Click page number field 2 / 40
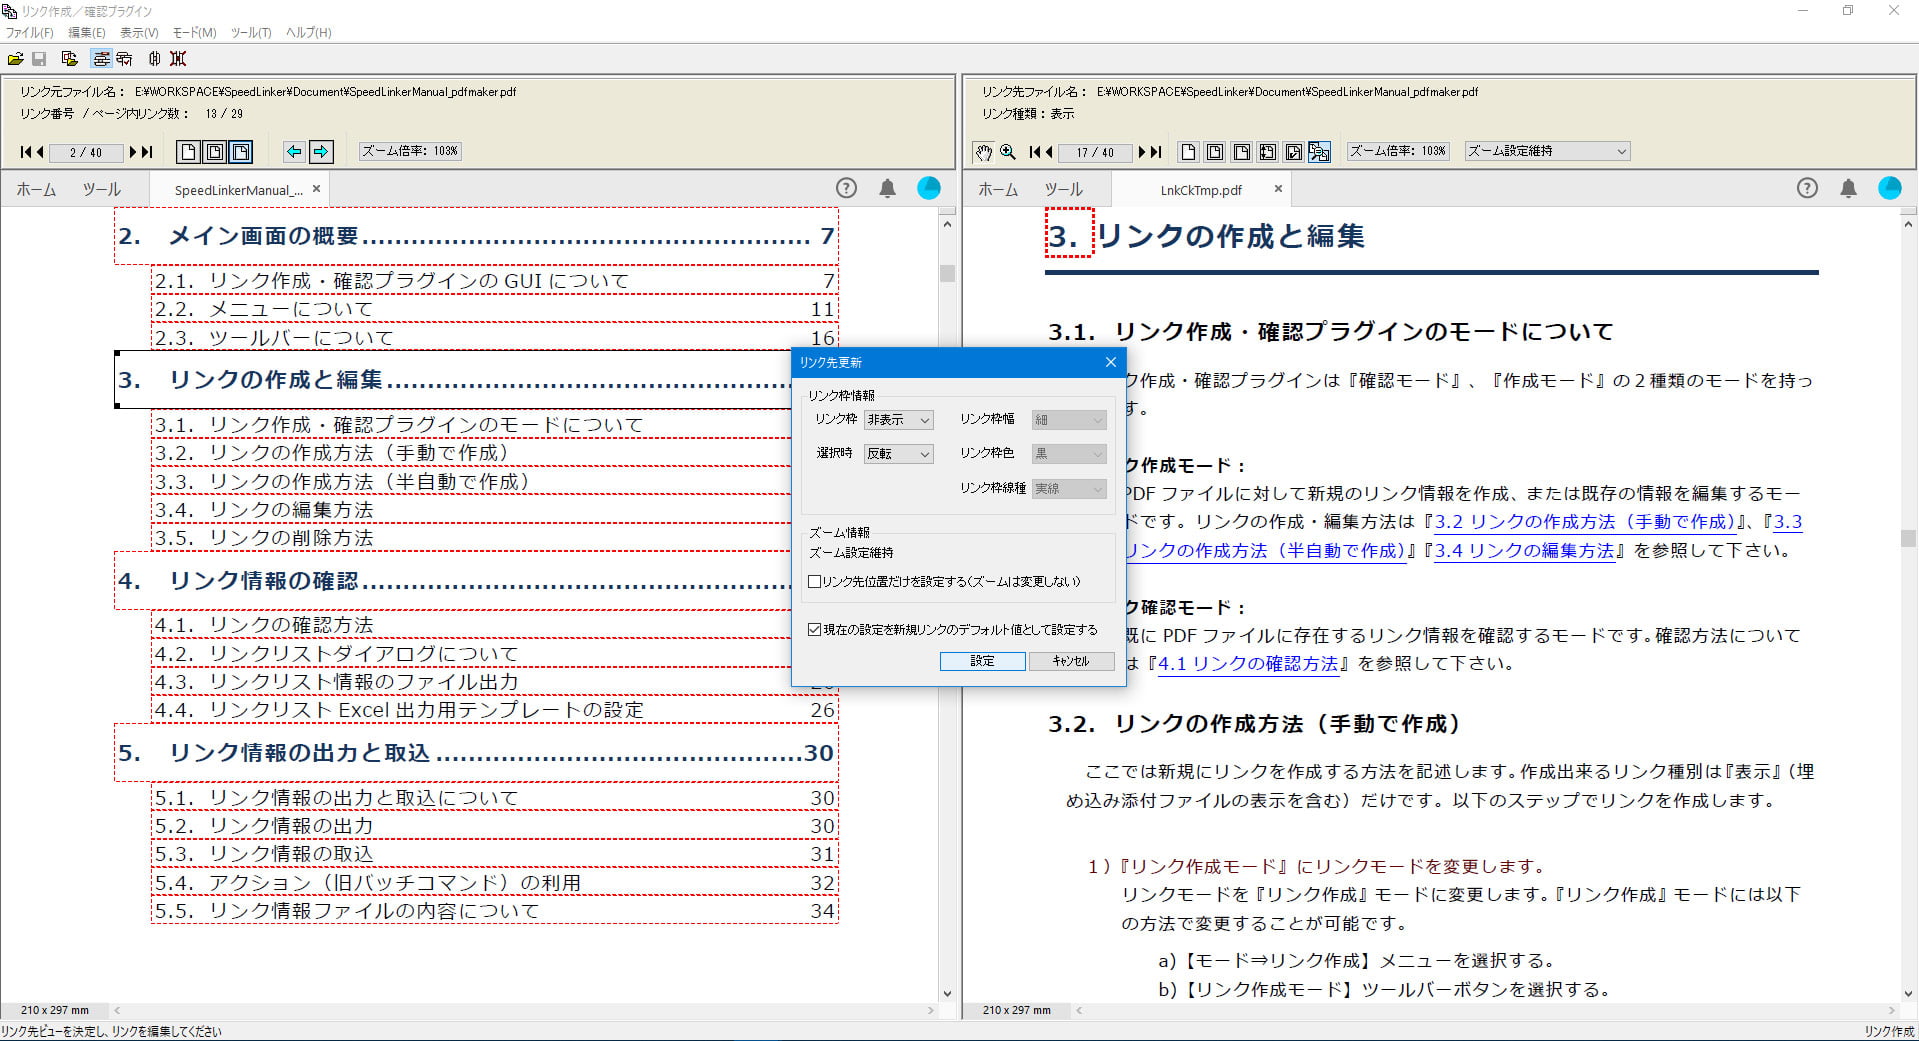The height and width of the screenshot is (1041, 1919). (x=86, y=152)
